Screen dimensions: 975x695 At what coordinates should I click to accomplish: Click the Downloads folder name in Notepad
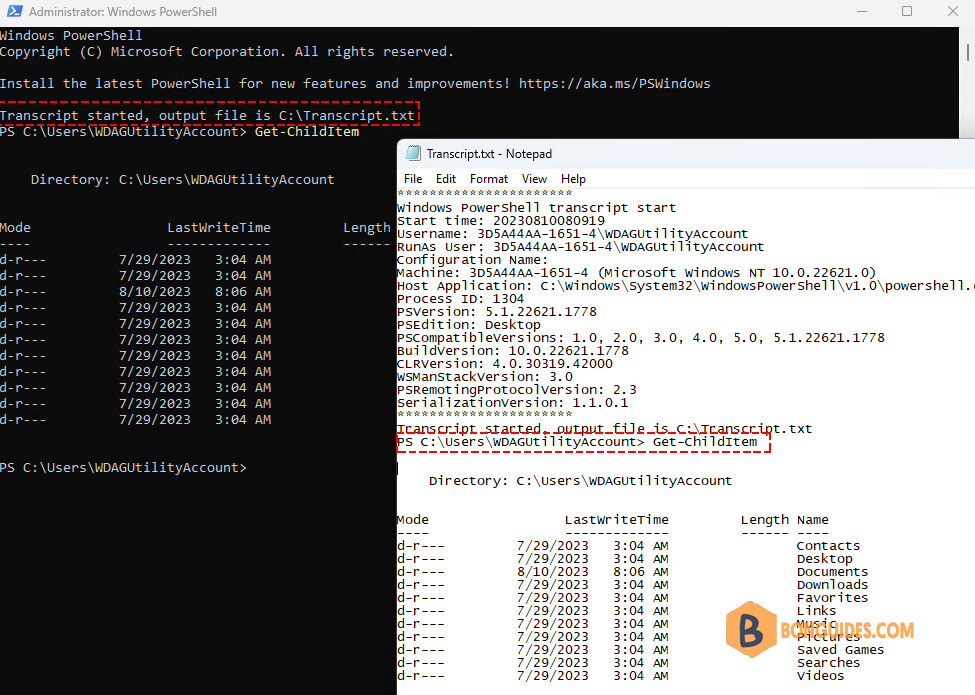coord(833,585)
